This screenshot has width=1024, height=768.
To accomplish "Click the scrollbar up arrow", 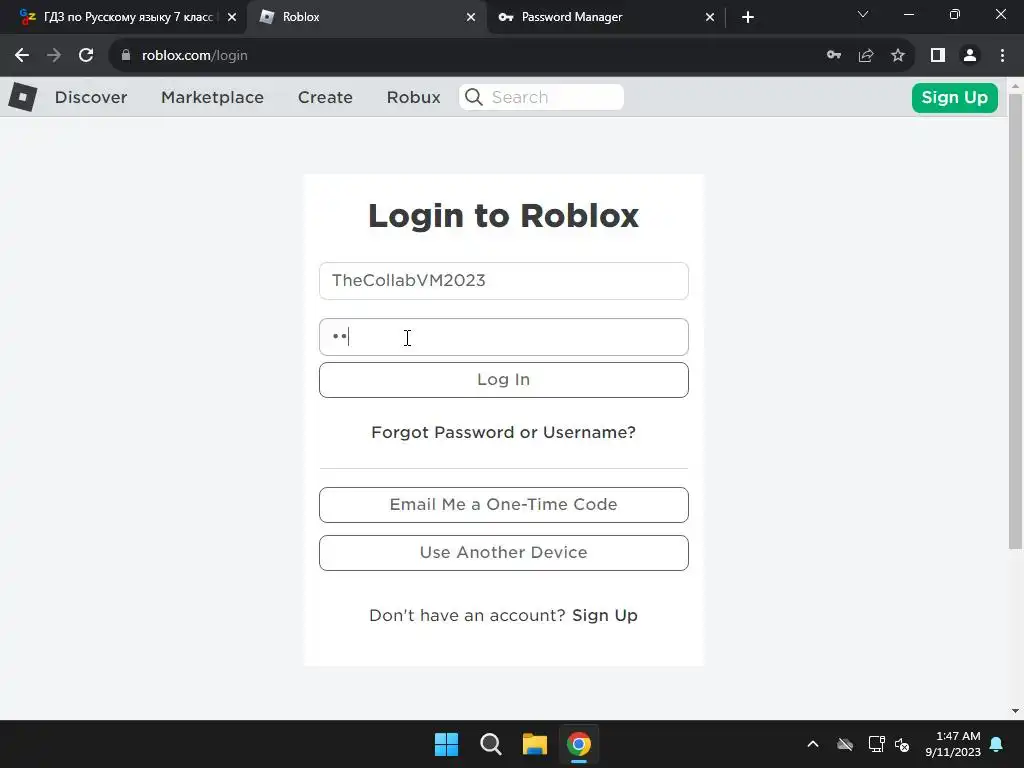I will tap(1015, 85).
